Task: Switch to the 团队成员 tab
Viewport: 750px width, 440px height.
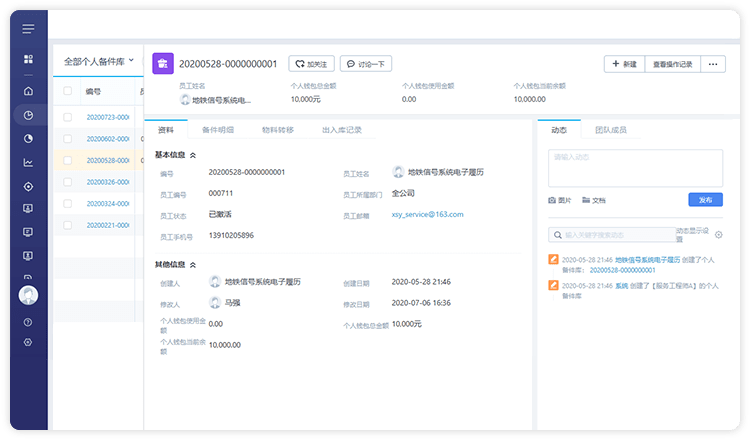Action: point(611,130)
